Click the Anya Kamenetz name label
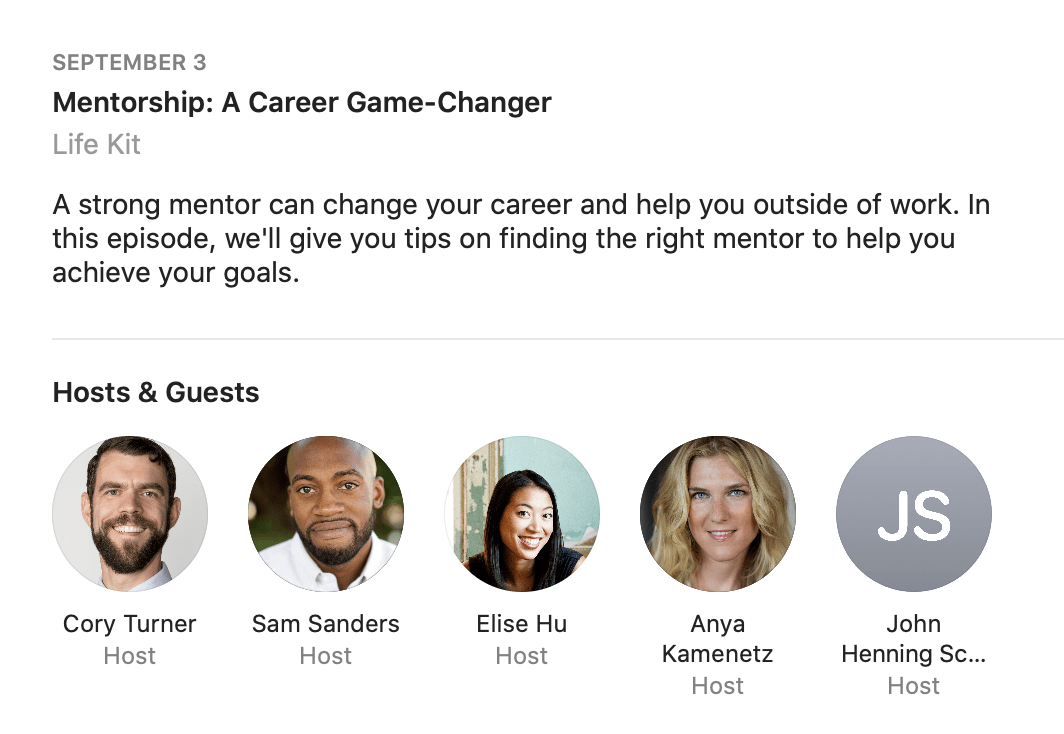1064x734 pixels. coord(718,639)
